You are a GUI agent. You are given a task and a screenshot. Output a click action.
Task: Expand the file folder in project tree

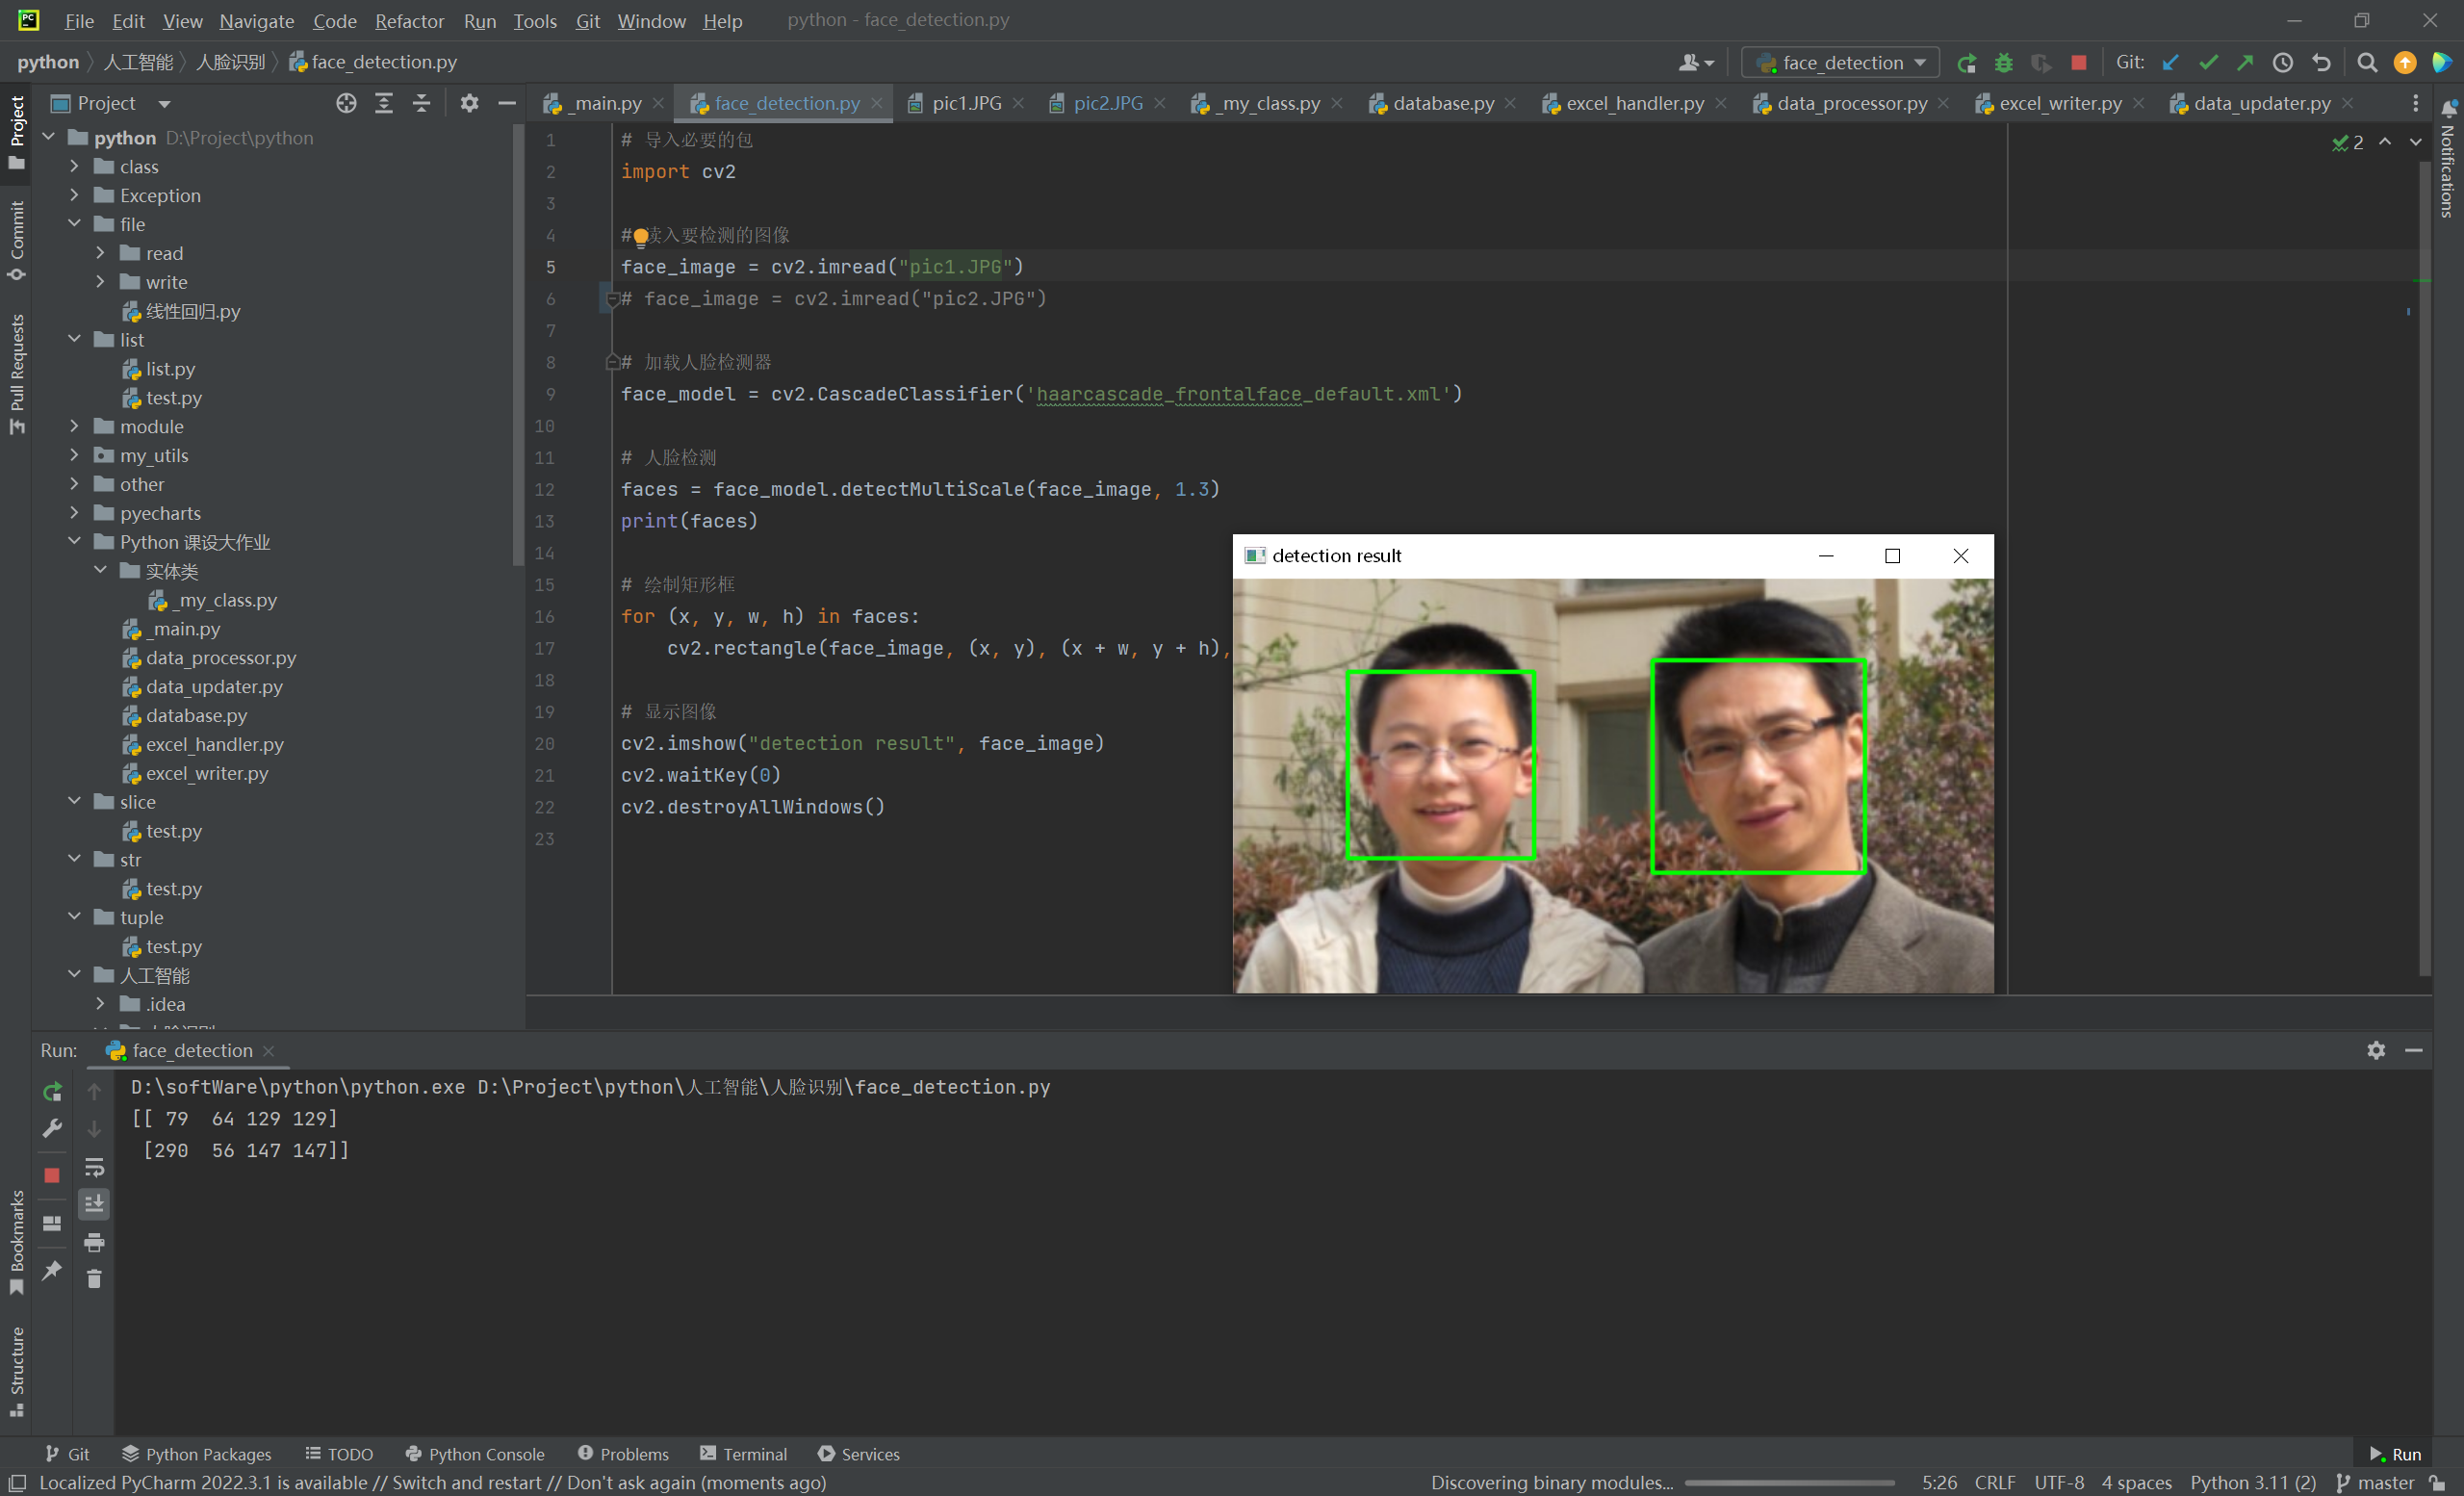[76, 223]
